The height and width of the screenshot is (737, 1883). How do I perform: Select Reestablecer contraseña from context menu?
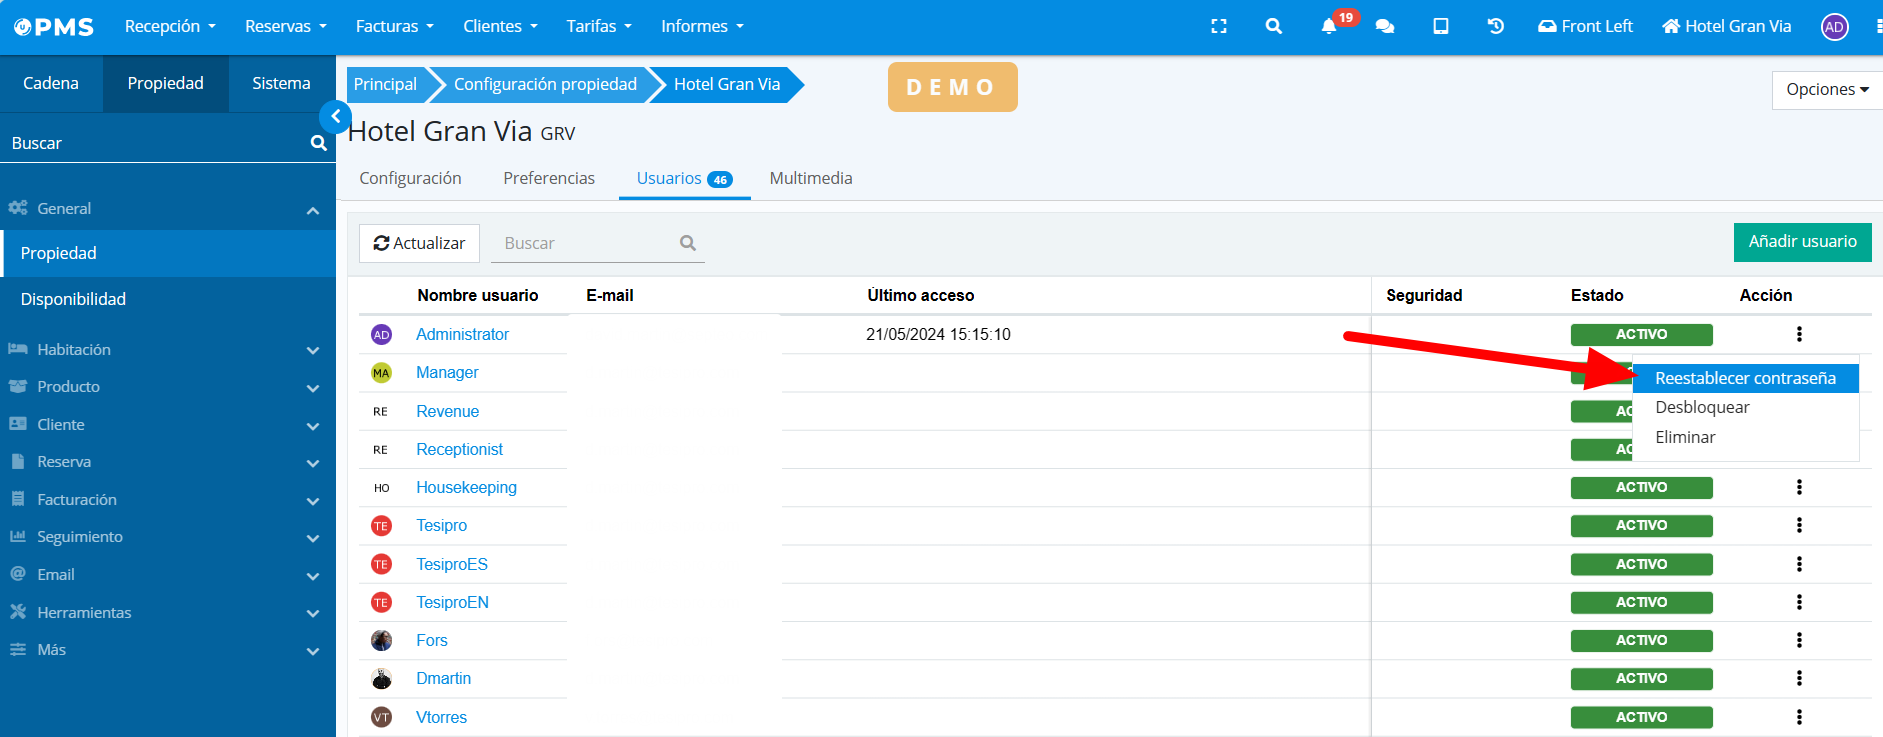(x=1744, y=378)
